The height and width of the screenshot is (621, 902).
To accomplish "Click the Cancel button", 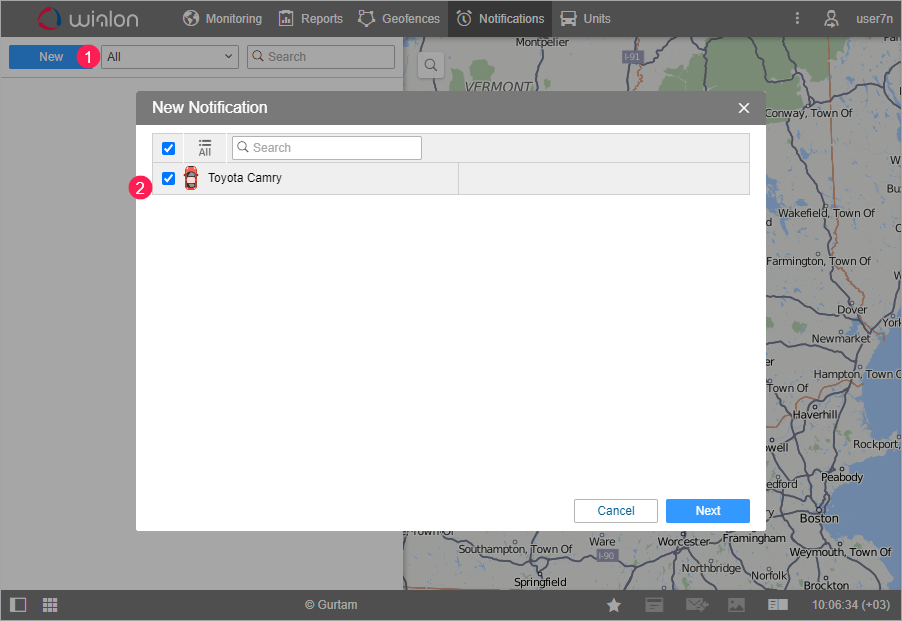I will pyautogui.click(x=616, y=511).
